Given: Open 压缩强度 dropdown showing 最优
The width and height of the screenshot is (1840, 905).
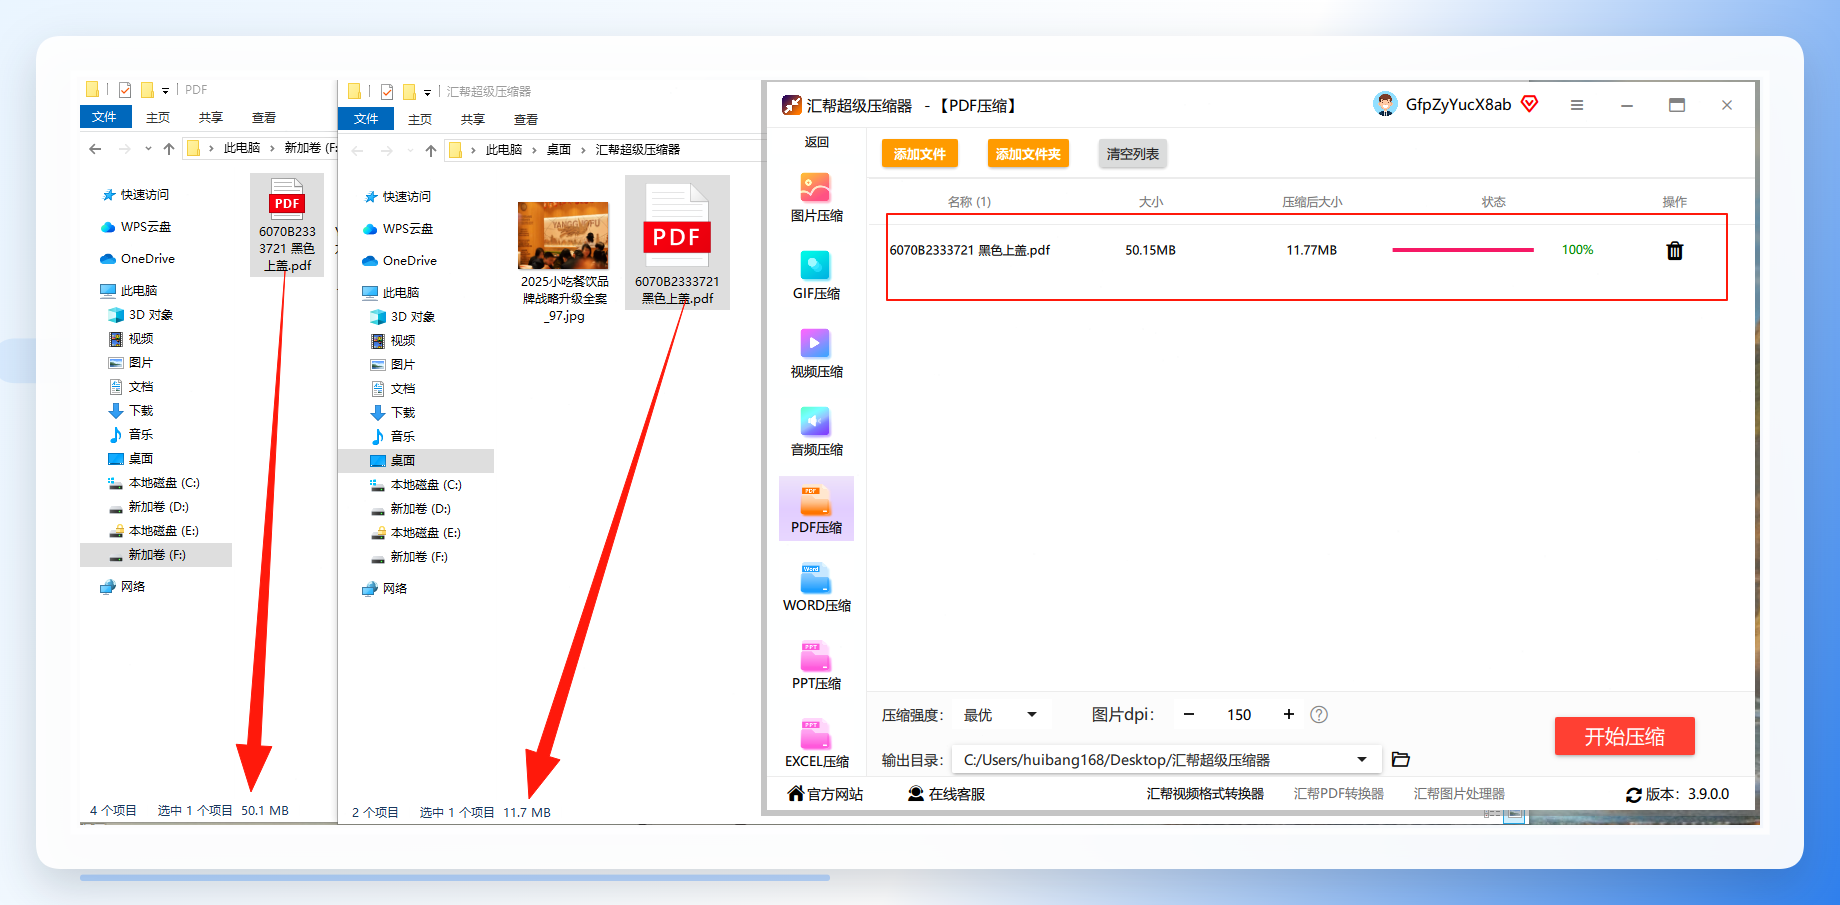Looking at the screenshot, I should click(x=1000, y=715).
